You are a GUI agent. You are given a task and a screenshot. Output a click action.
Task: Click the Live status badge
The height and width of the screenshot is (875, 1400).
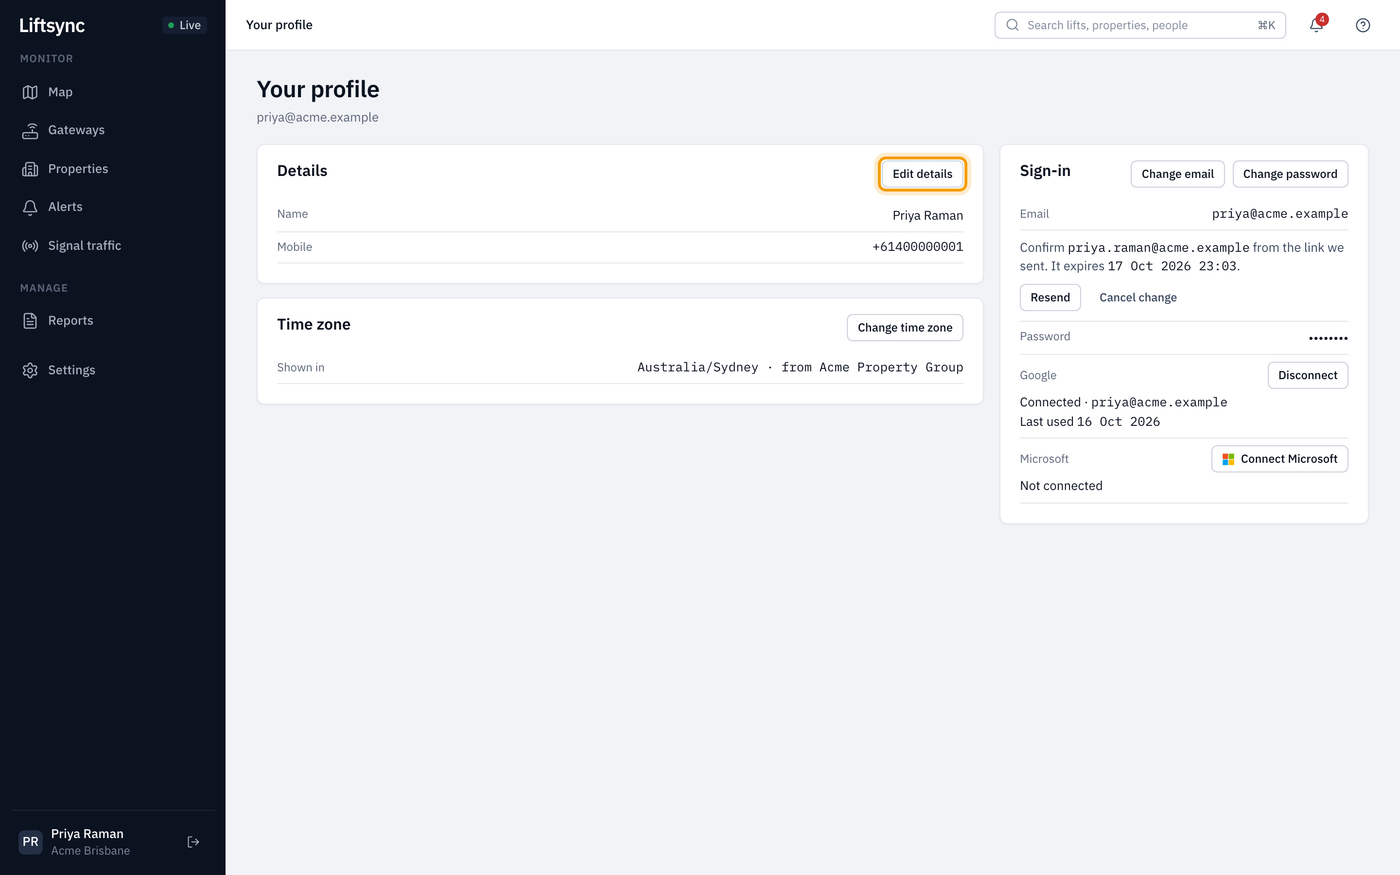point(184,25)
